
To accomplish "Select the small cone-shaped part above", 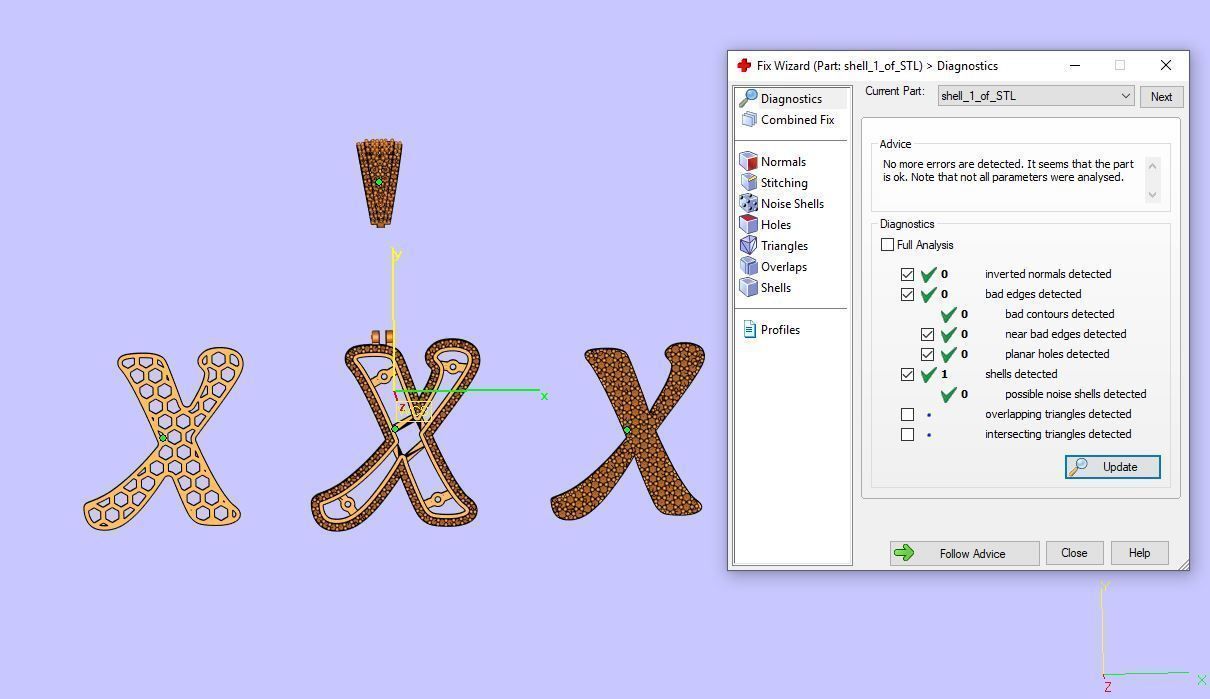I will pyautogui.click(x=379, y=182).
